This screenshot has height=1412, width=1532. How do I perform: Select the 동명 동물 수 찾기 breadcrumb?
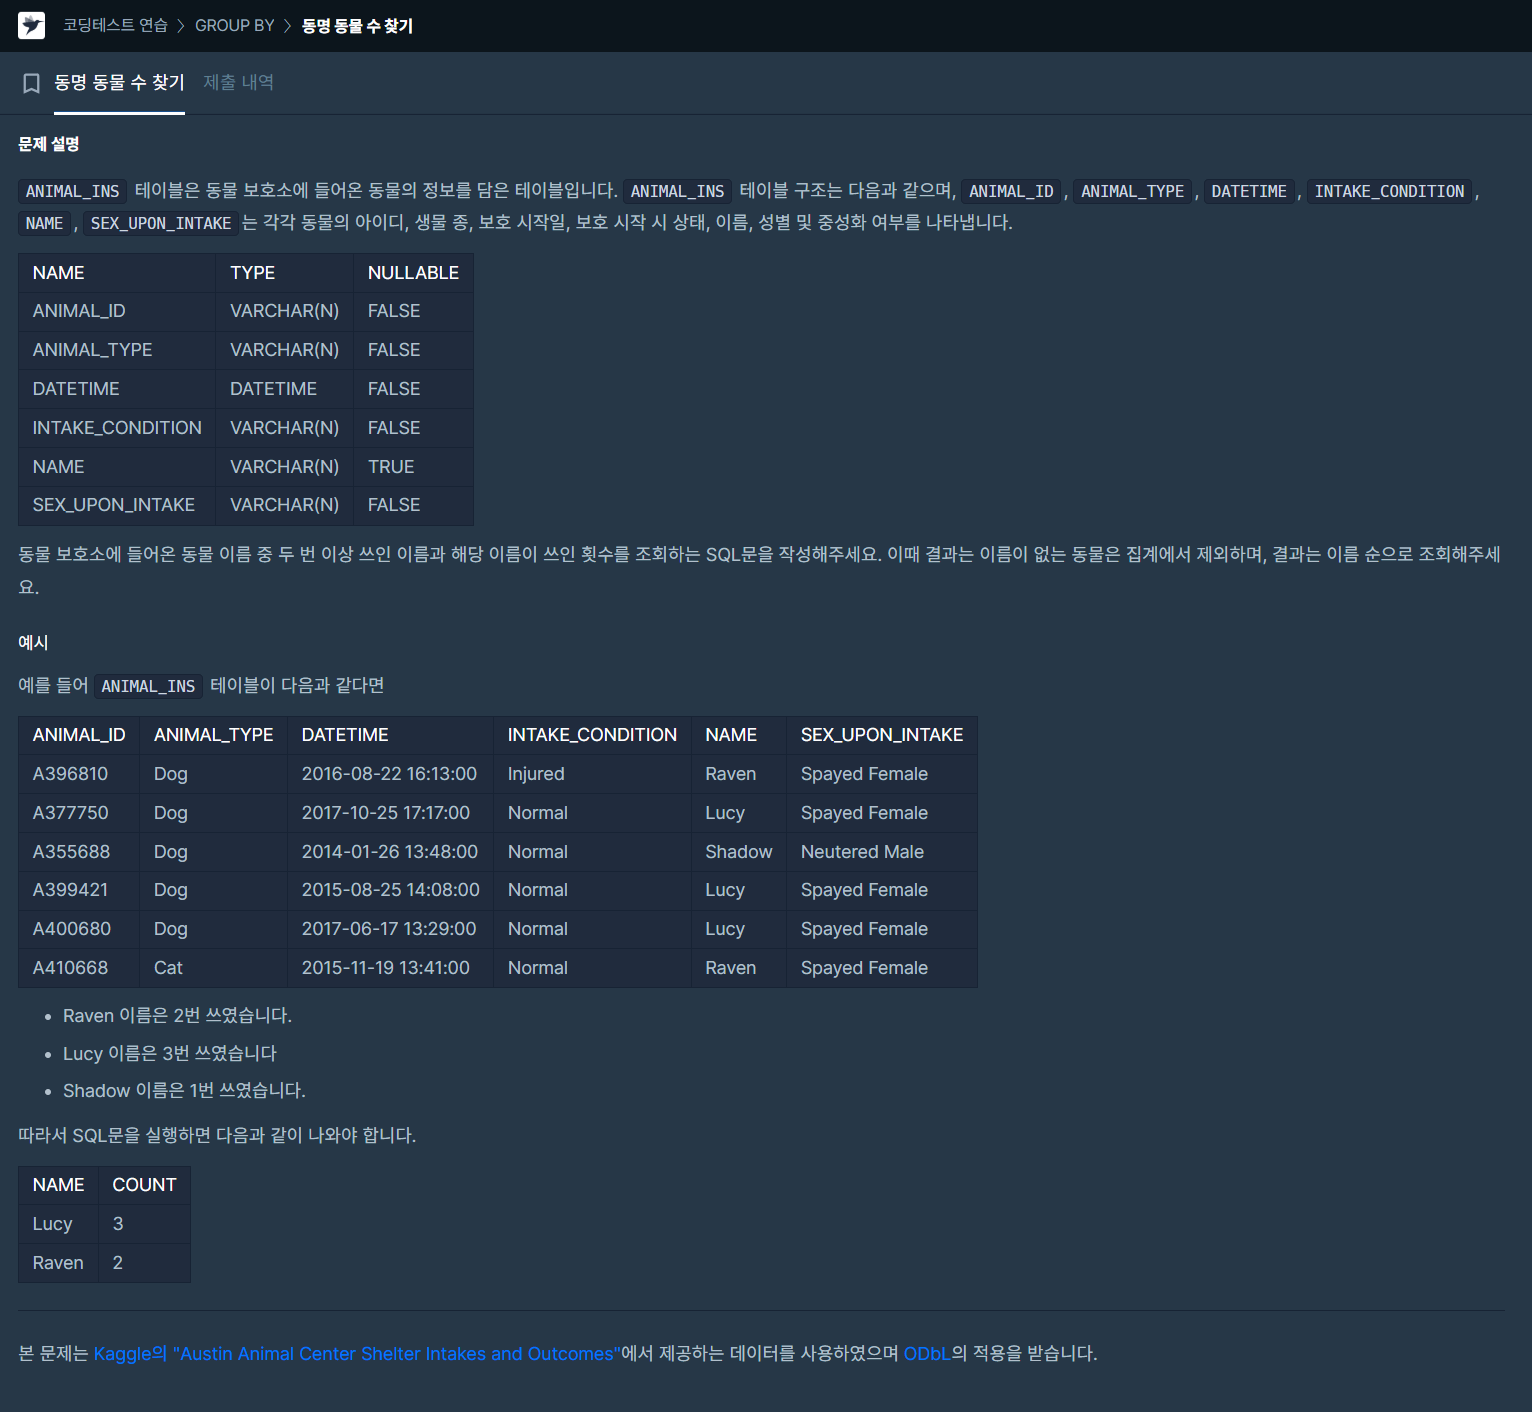(x=357, y=25)
